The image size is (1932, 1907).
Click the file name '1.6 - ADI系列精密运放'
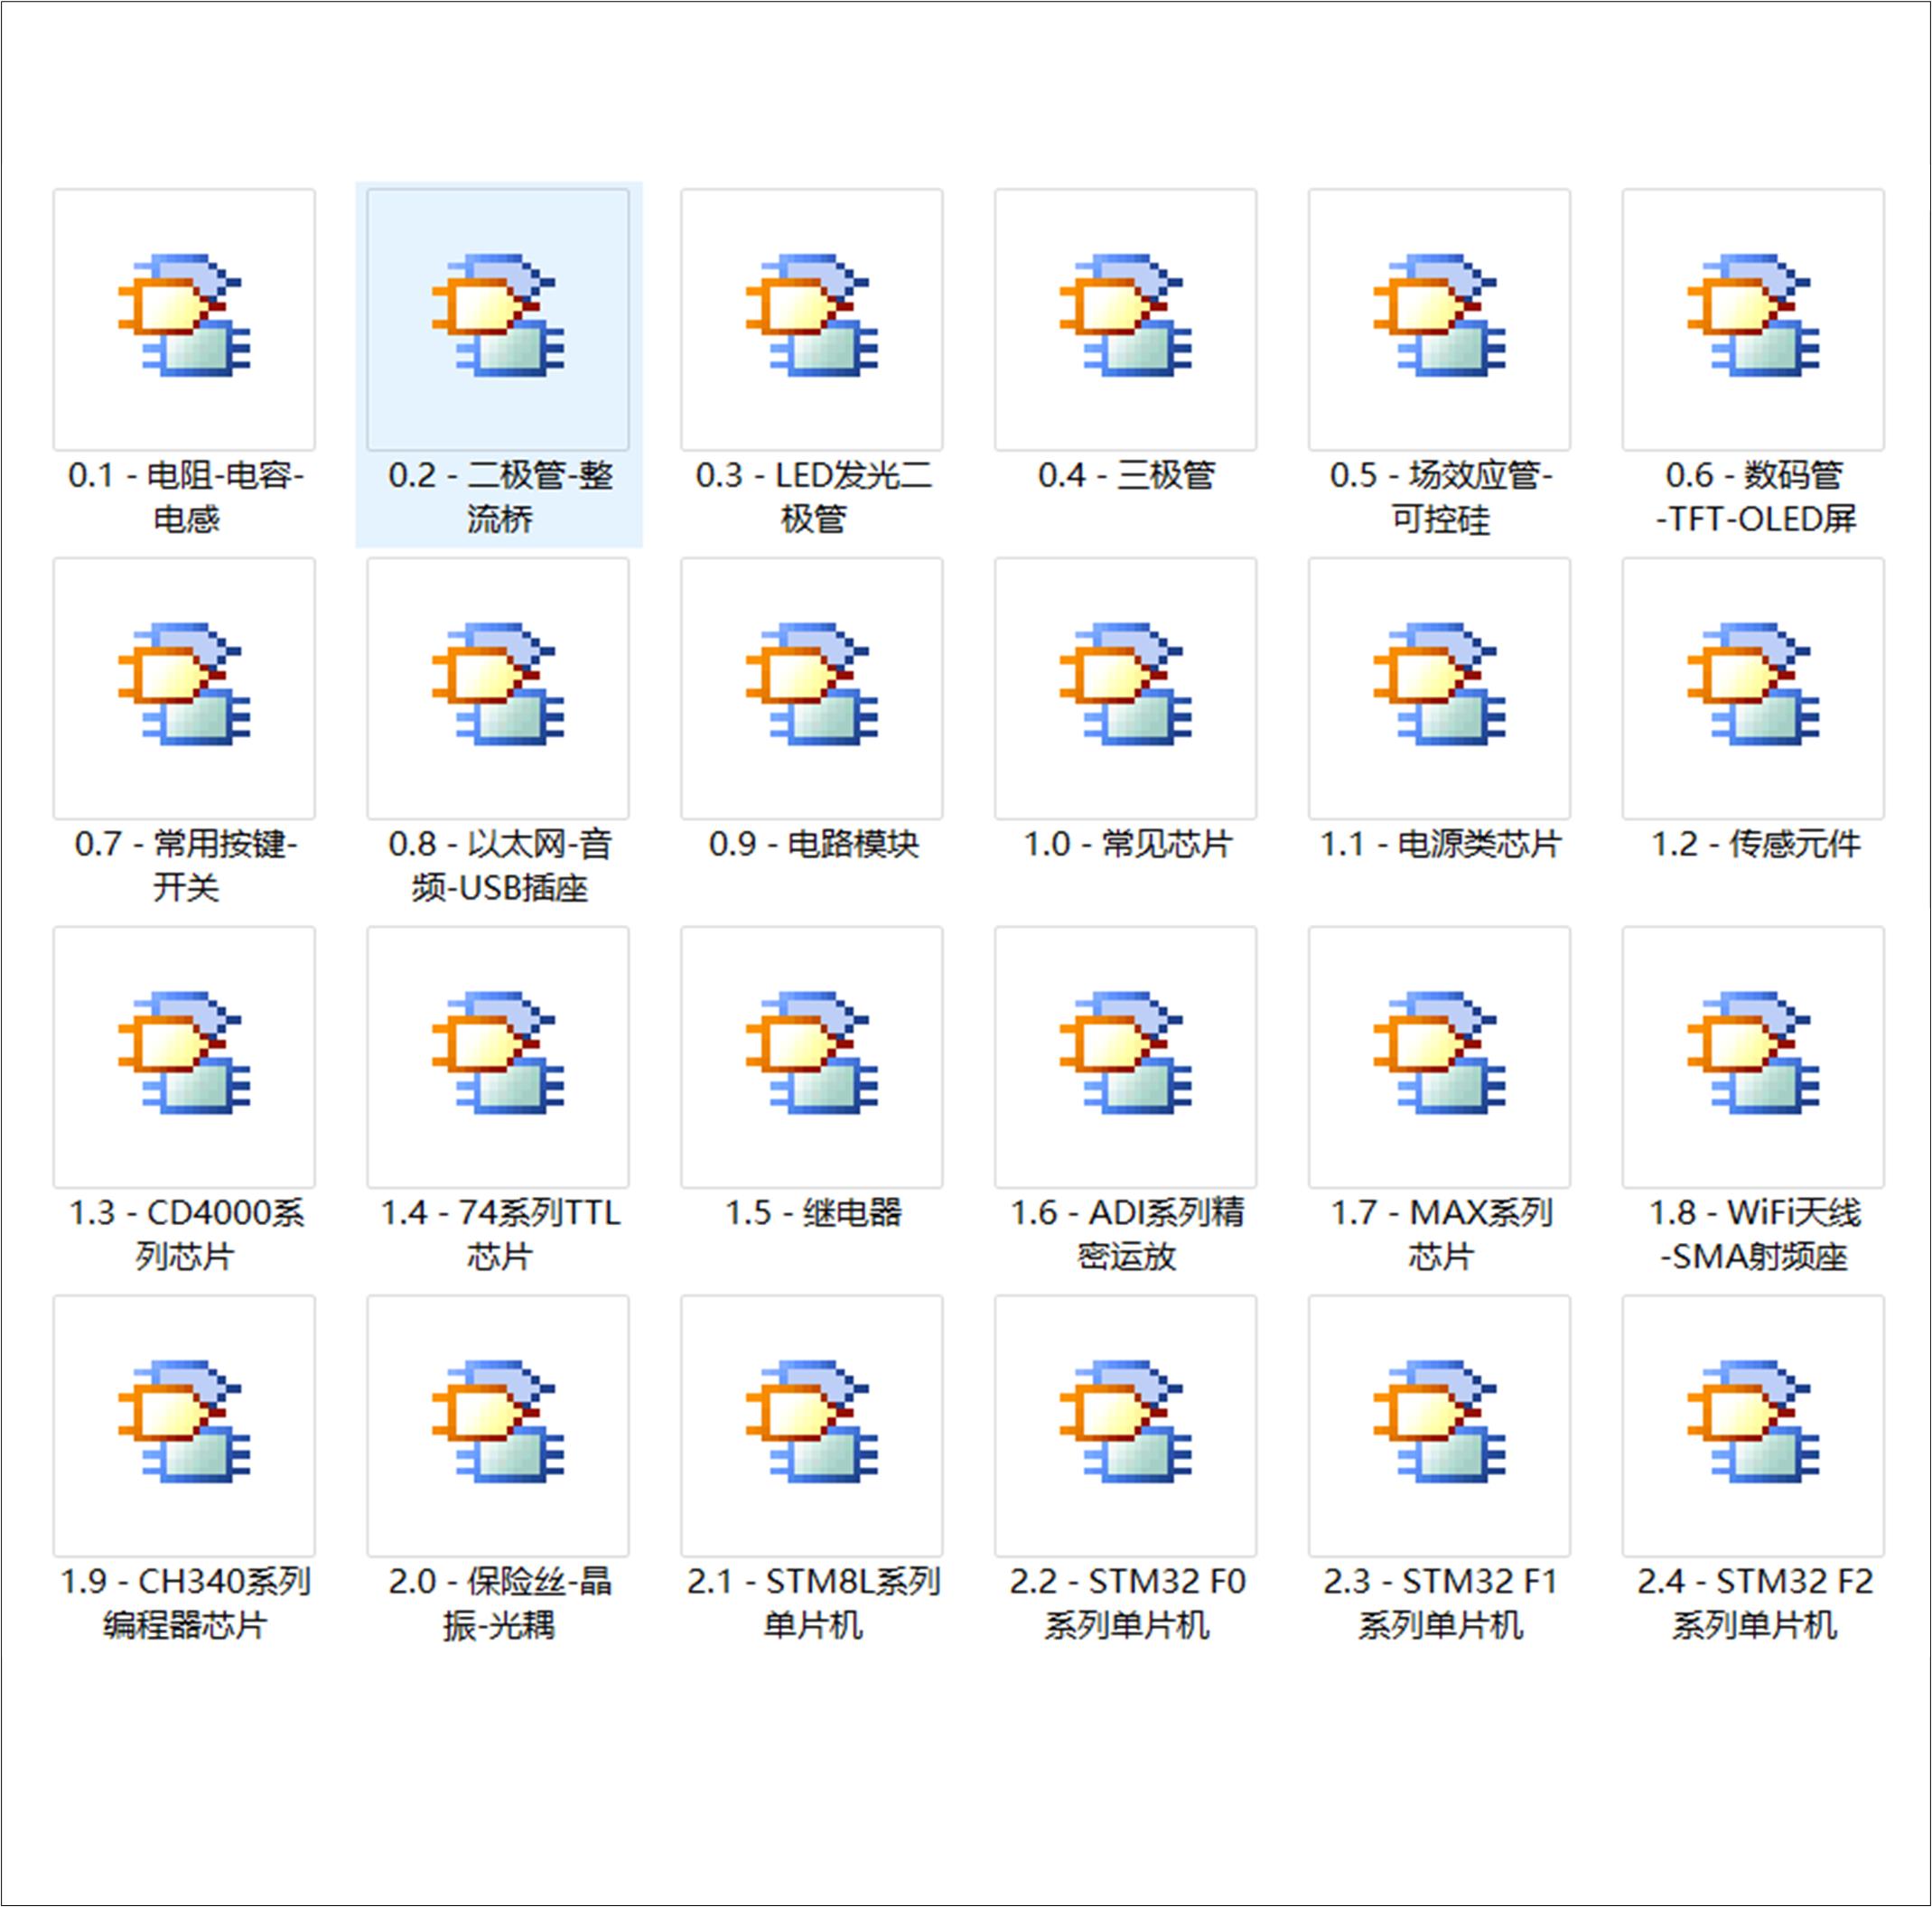click(x=1127, y=1234)
